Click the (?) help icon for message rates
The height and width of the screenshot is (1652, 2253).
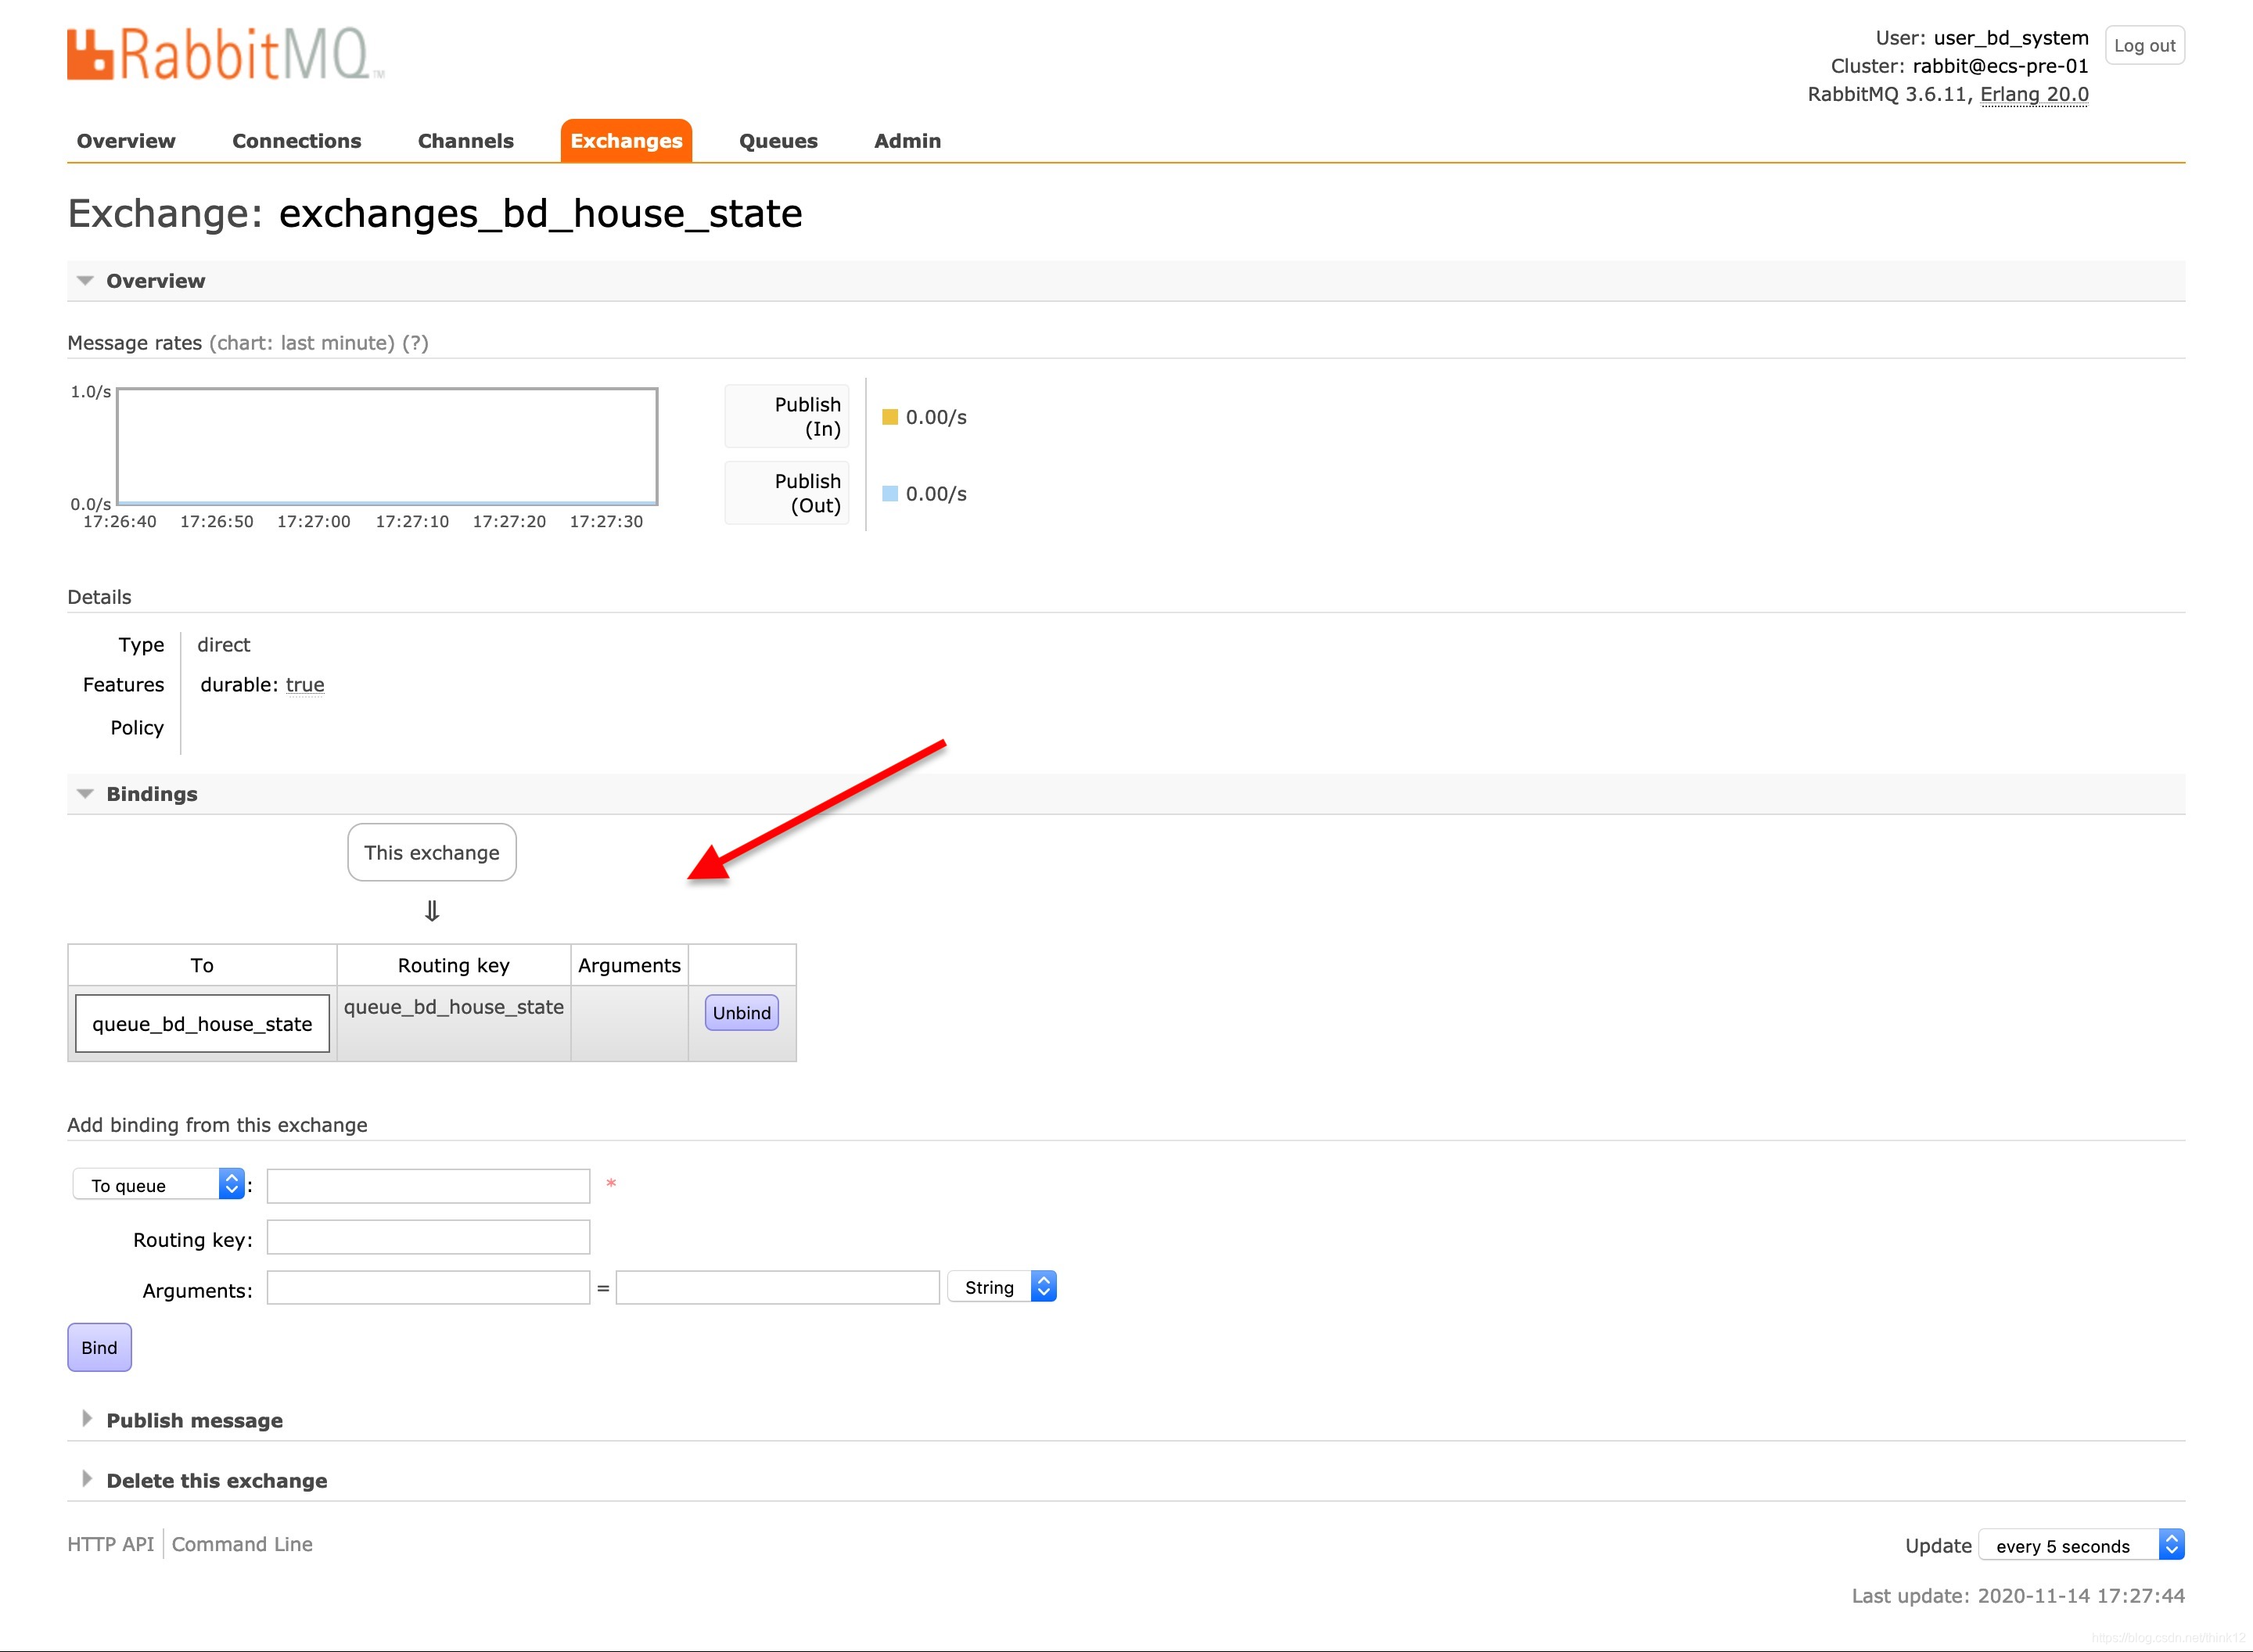(415, 343)
